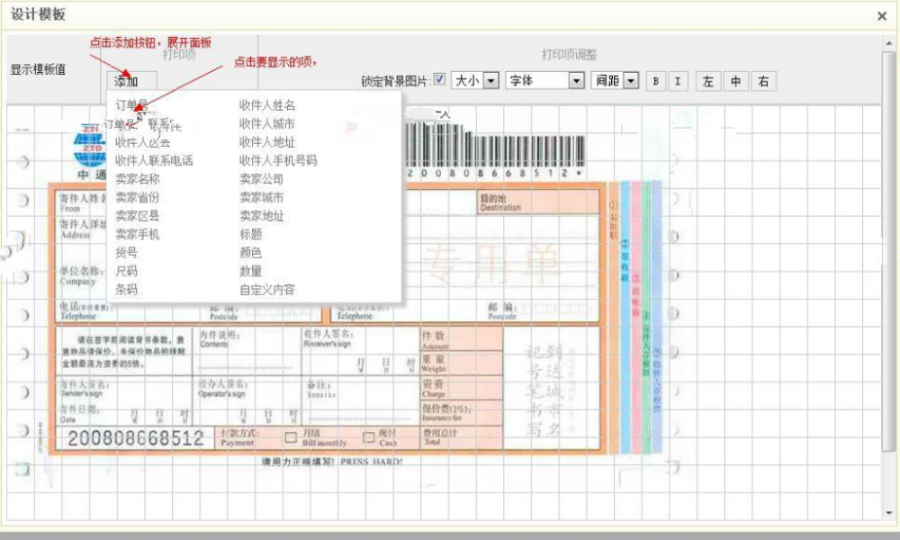This screenshot has width=900, height=540.
Task: Toggle bold with the B button
Action: pyautogui.click(x=656, y=81)
